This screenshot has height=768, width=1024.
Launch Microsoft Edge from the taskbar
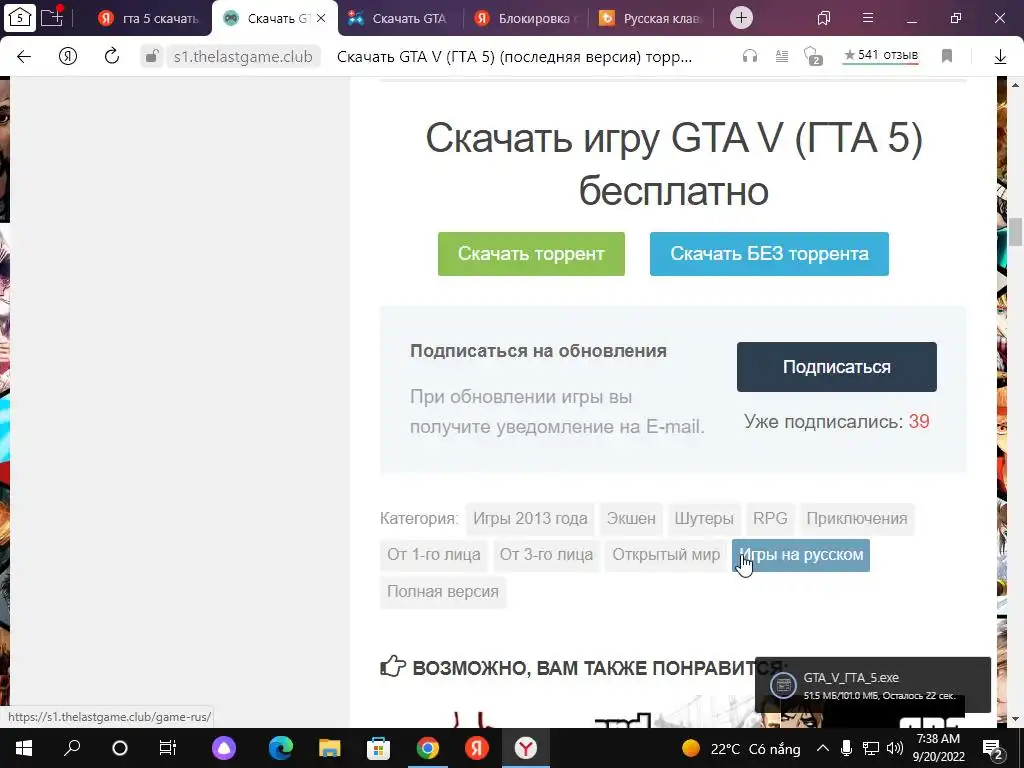pos(281,748)
